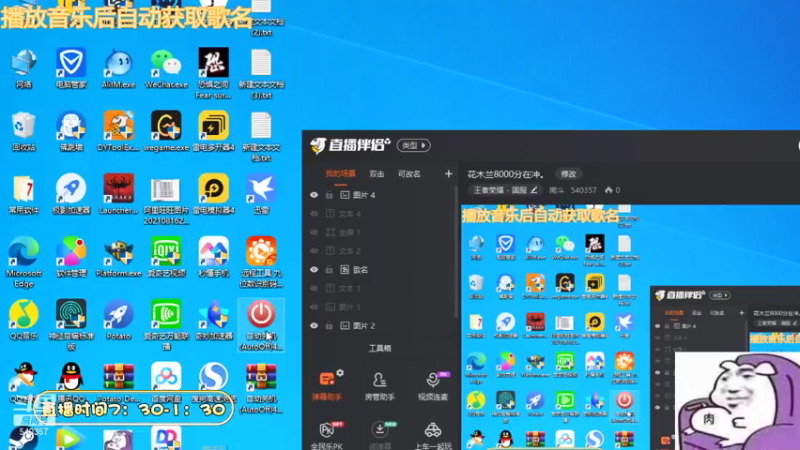The image size is (800, 450).
Task: Hide the 歌名 source layer
Action: pyautogui.click(x=314, y=269)
